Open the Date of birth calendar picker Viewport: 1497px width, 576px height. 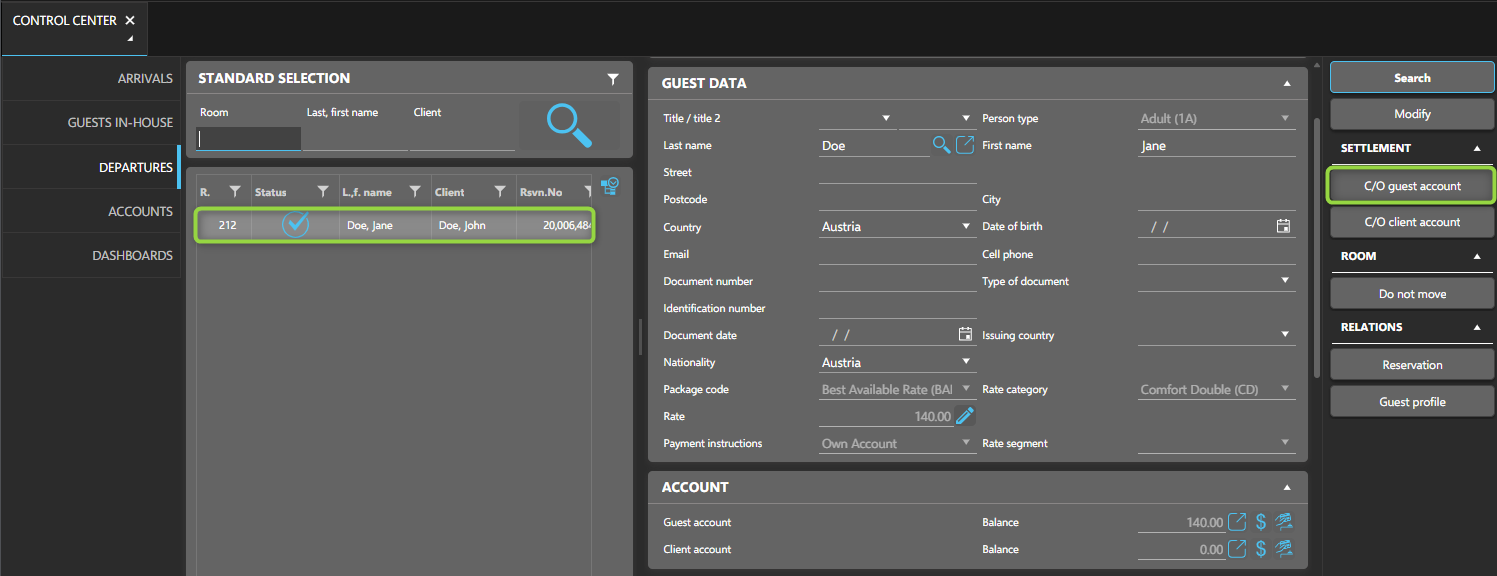point(1283,227)
